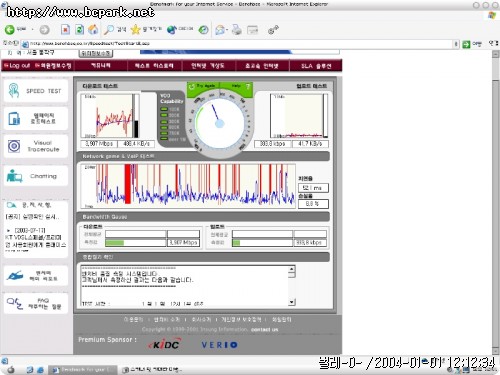The image size is (500, 375).
Task: Click the green download speed bar in Bandwidth Gauge
Action: [115, 243]
